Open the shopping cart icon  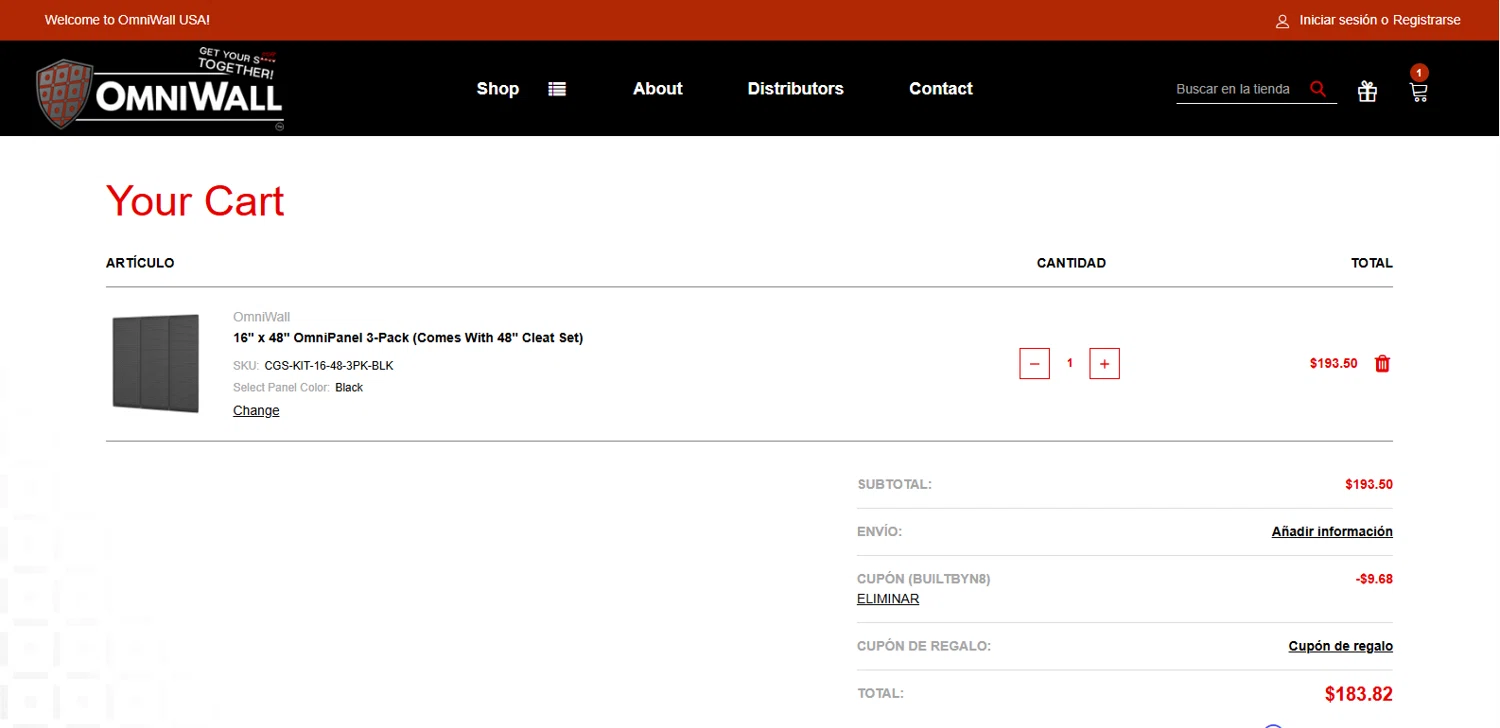tap(1418, 91)
